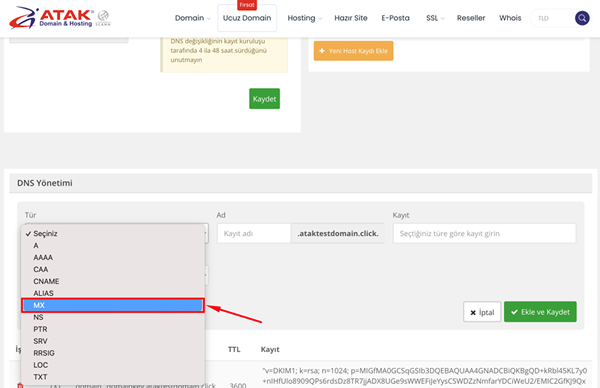Open the Reseller link
Image resolution: width=600 pixels, height=388 pixels.
(x=471, y=18)
